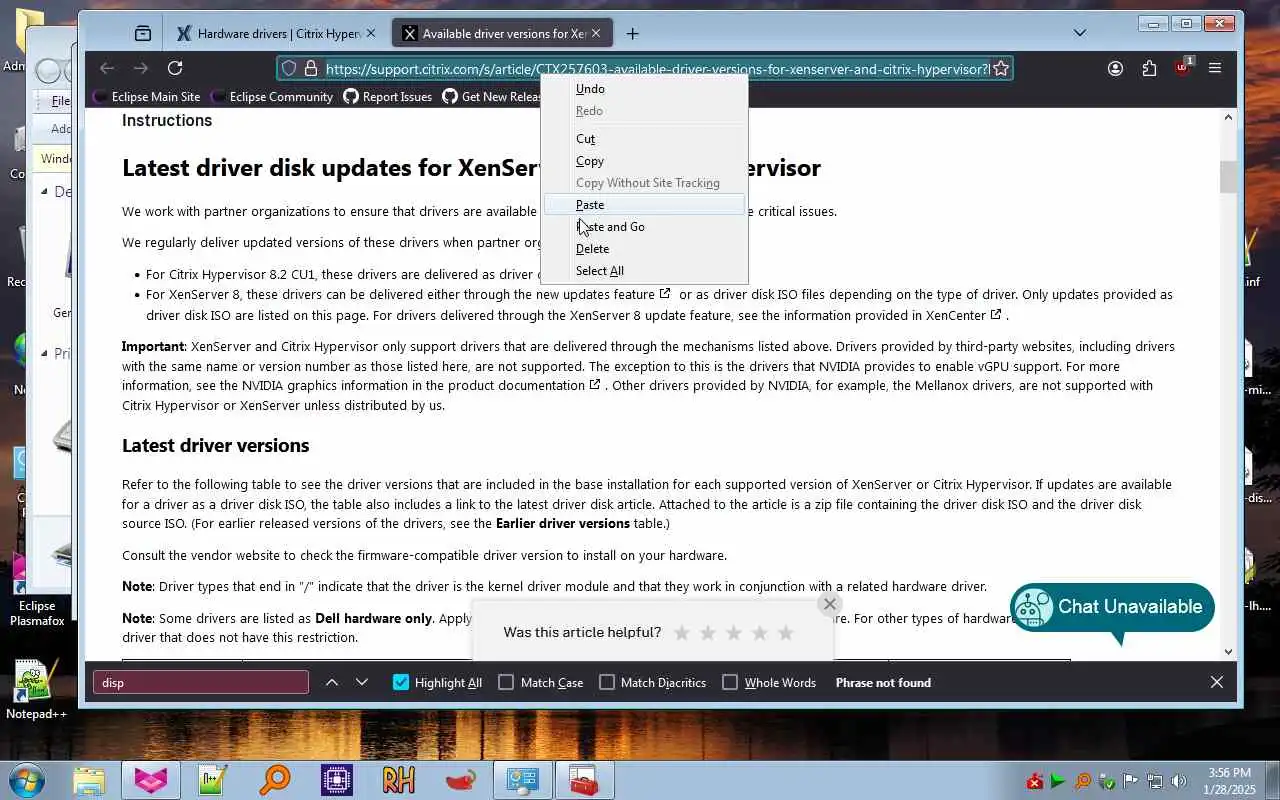The image size is (1280, 800).
Task: Close the find bar
Action: click(x=1217, y=682)
